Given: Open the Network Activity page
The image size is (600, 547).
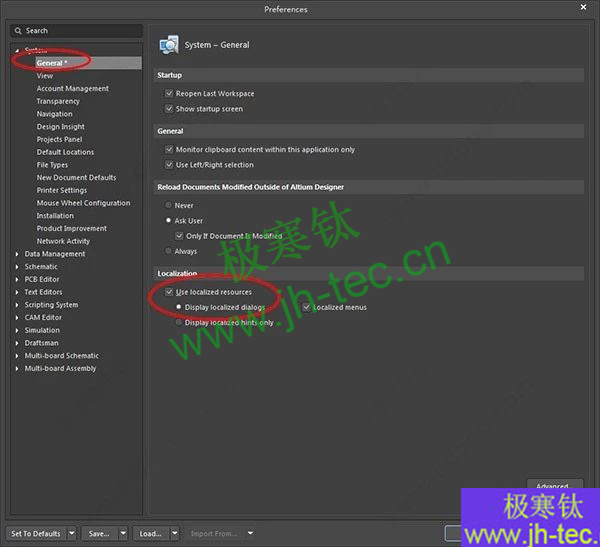Looking at the screenshot, I should click(x=63, y=241).
